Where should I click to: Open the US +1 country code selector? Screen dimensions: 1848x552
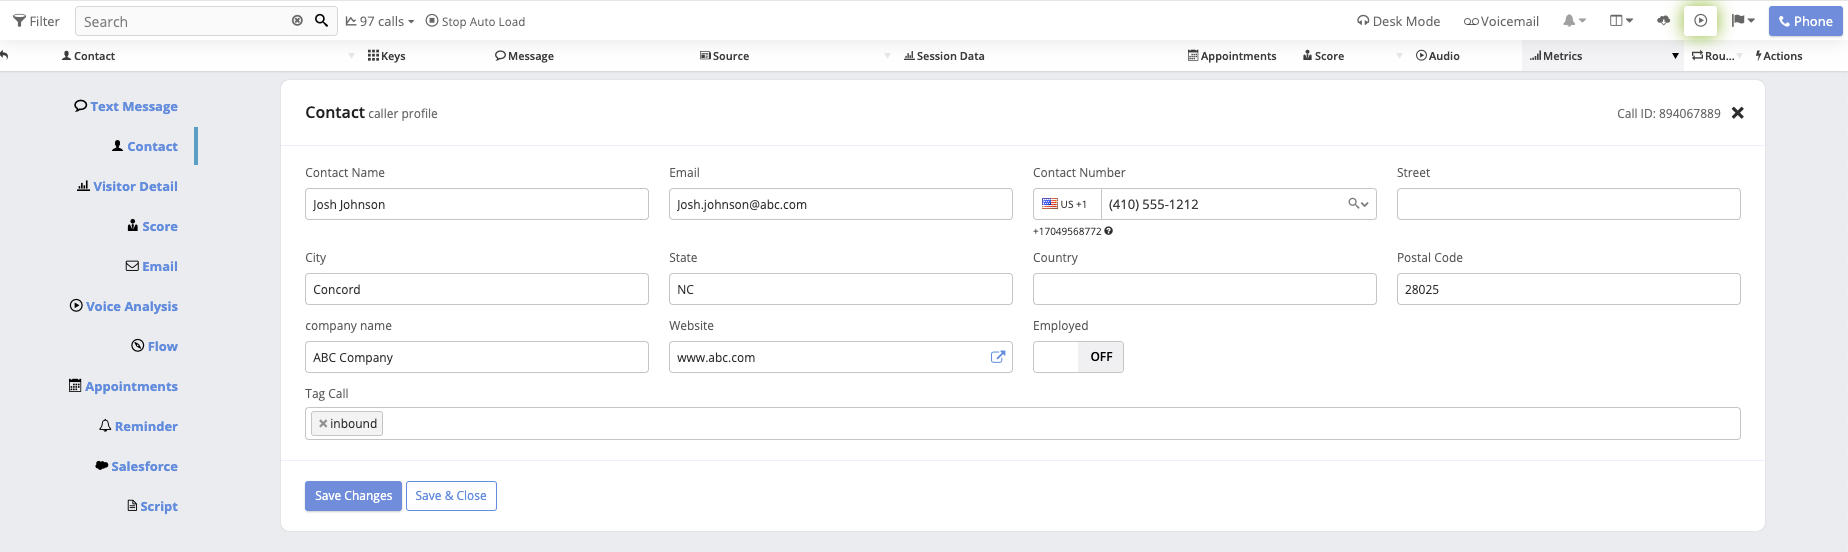pos(1066,204)
